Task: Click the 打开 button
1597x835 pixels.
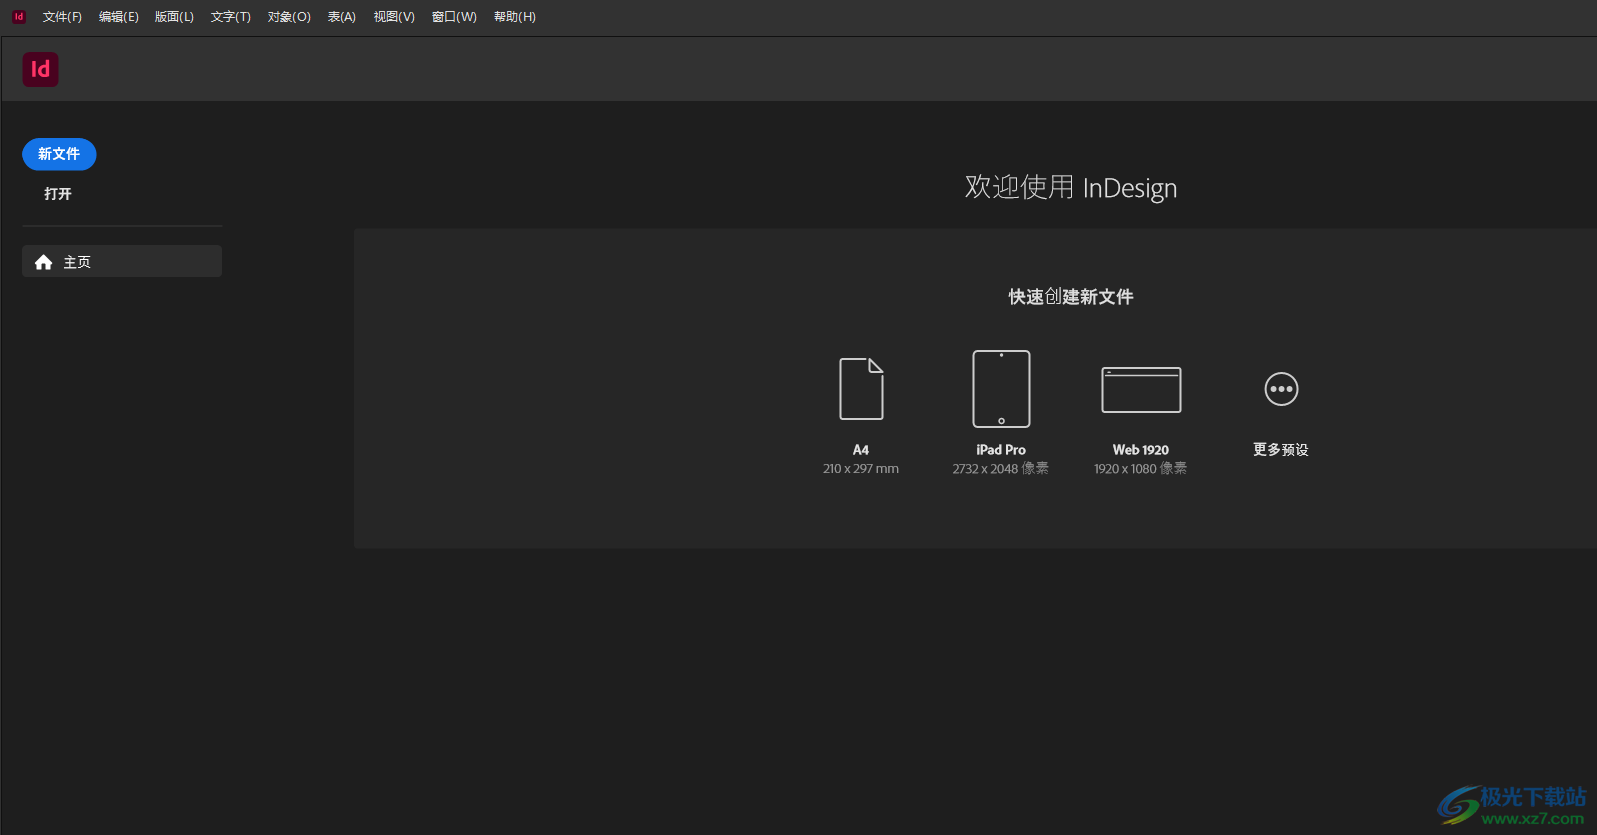Action: pyautogui.click(x=58, y=194)
